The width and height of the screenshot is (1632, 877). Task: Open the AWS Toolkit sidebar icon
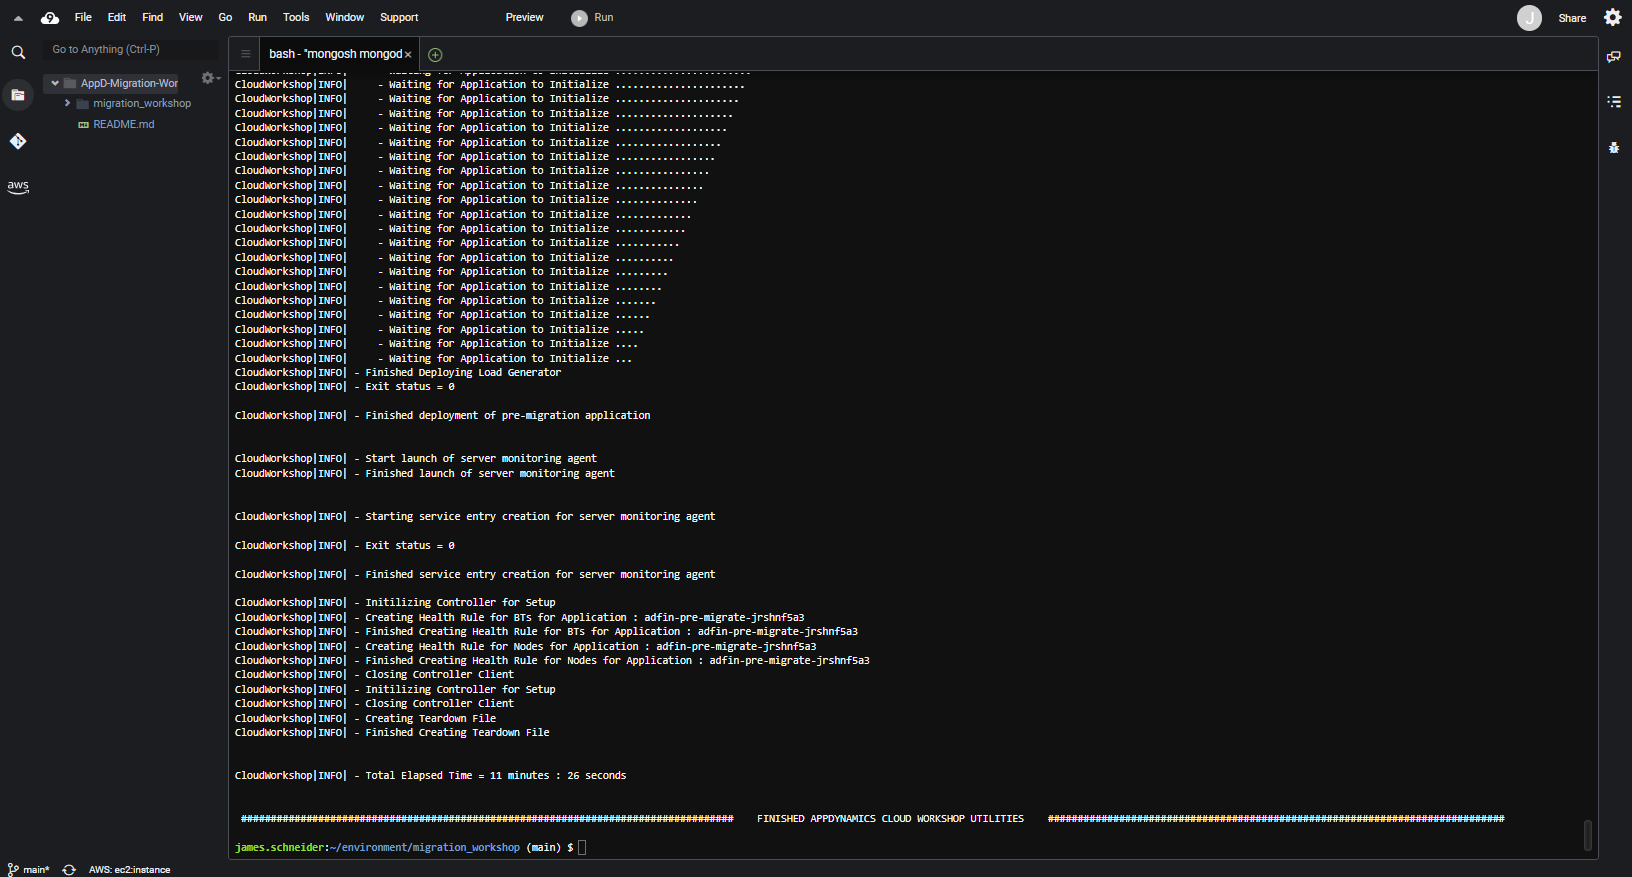pos(18,186)
